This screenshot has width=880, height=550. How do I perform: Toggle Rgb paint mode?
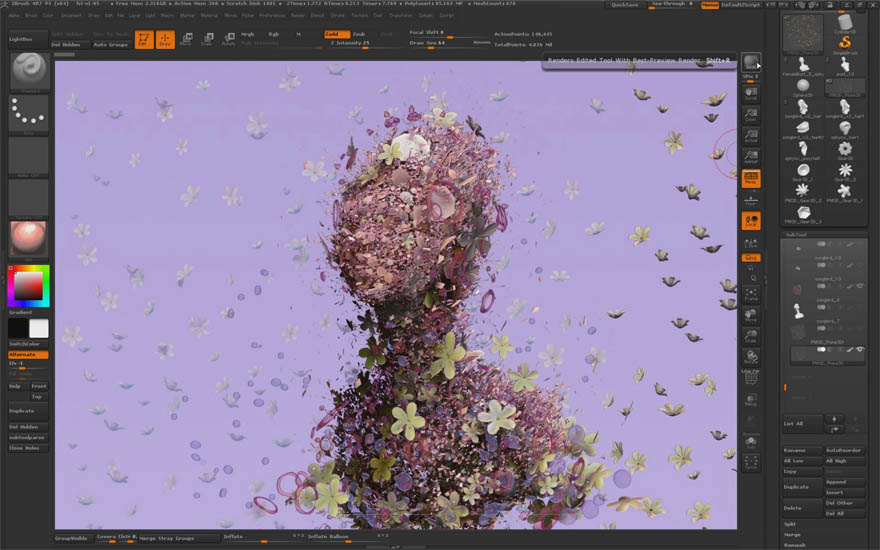coord(273,34)
